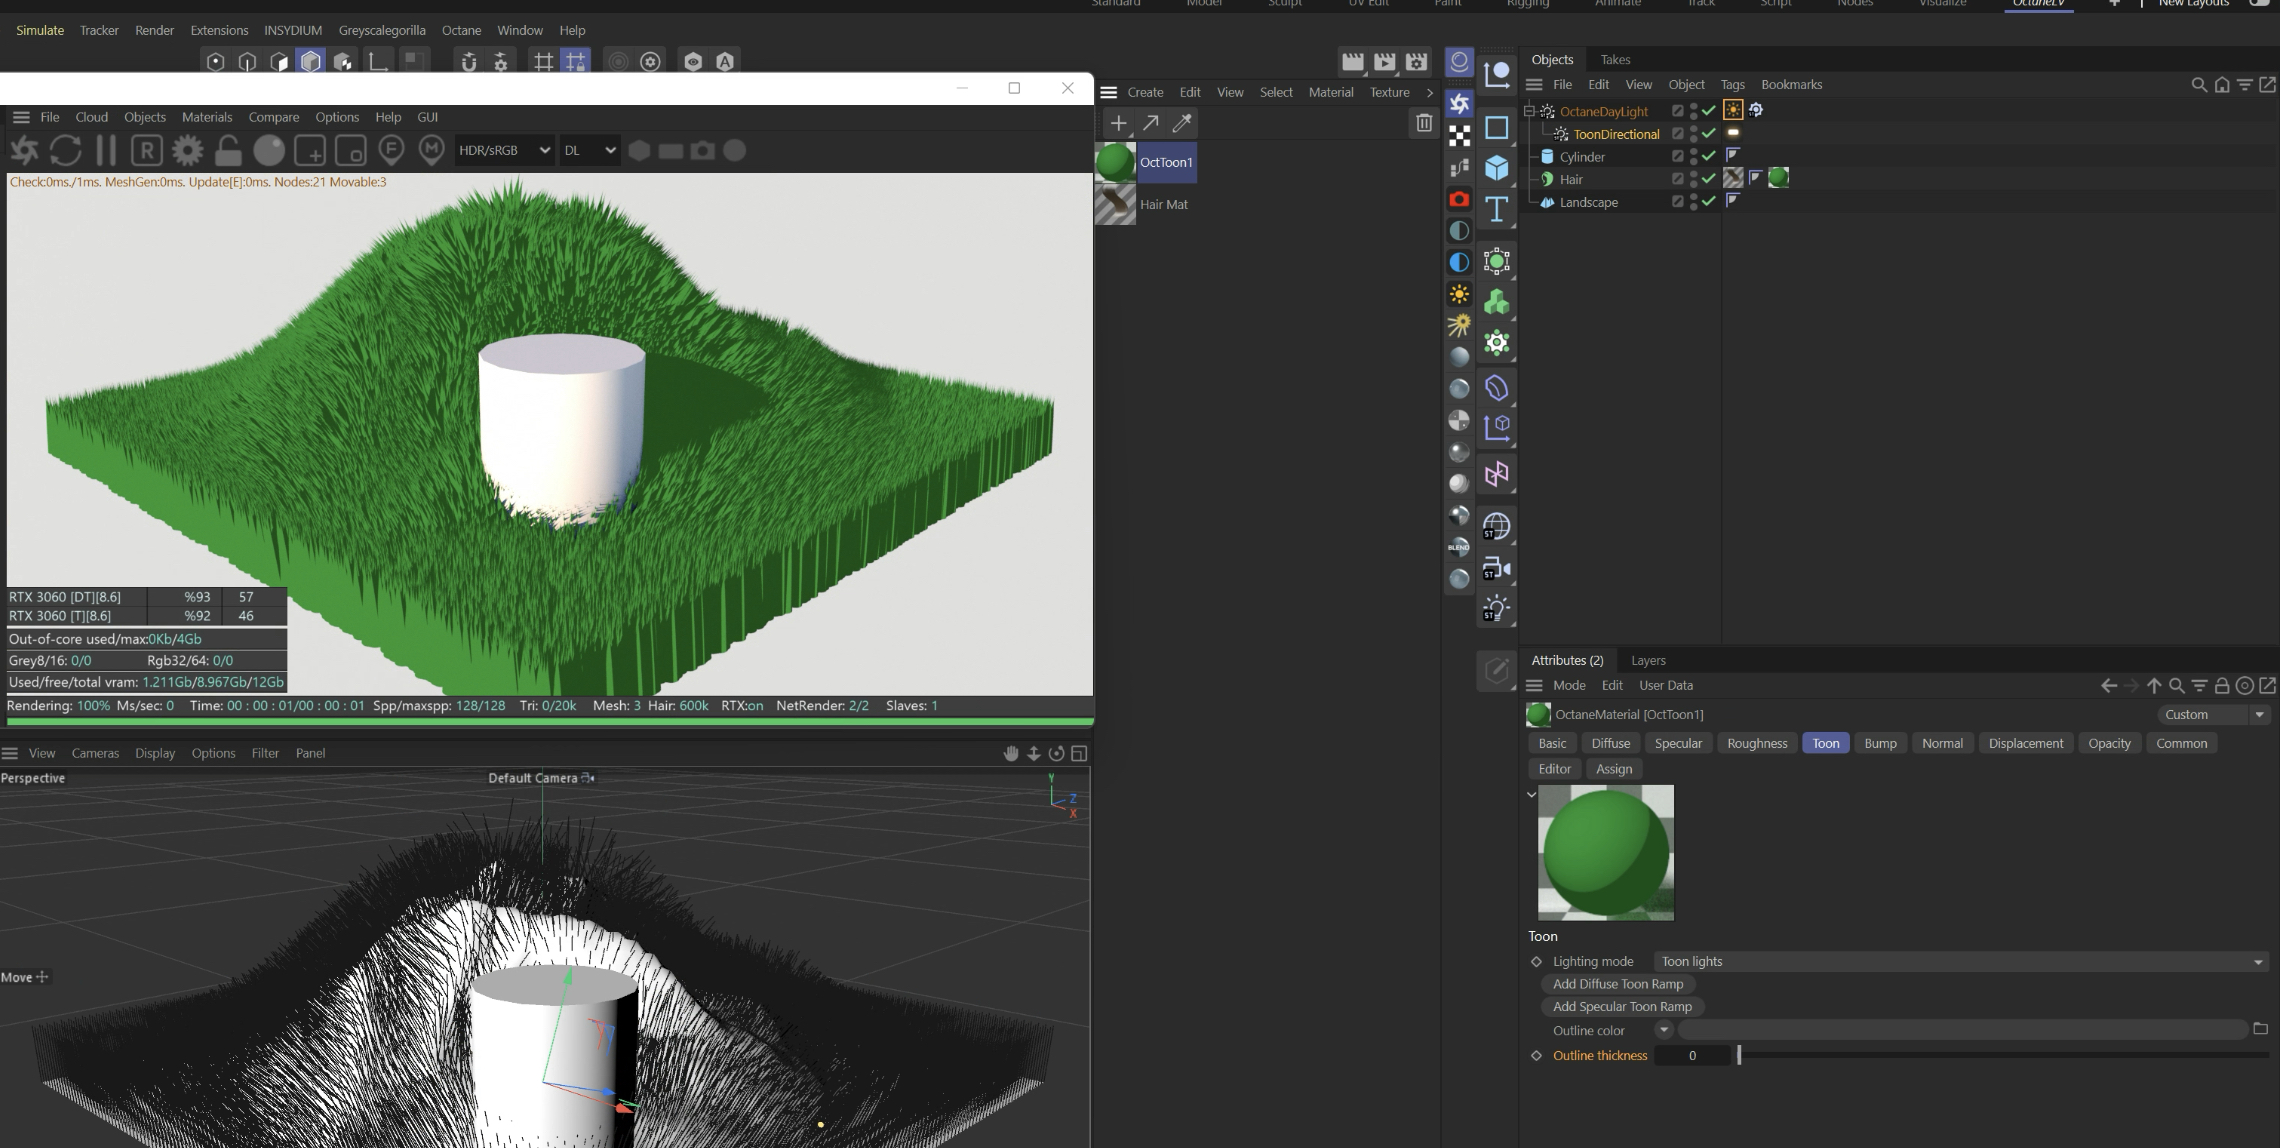Screen dimensions: 2280x1148
Task: Open the Live Viewer Materials menu
Action: 206,117
